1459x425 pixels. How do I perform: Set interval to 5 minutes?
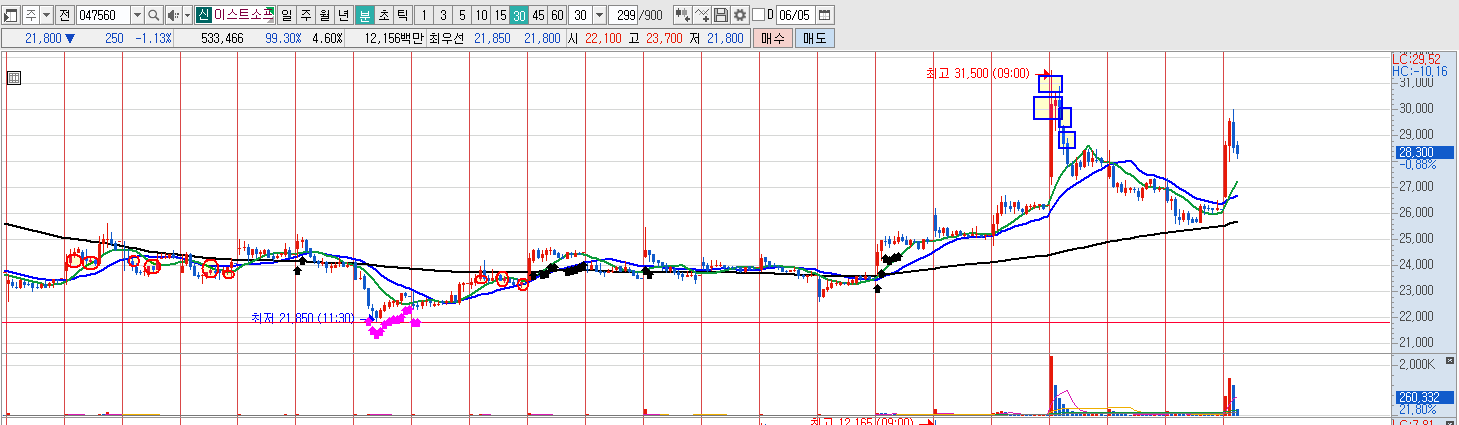462,15
